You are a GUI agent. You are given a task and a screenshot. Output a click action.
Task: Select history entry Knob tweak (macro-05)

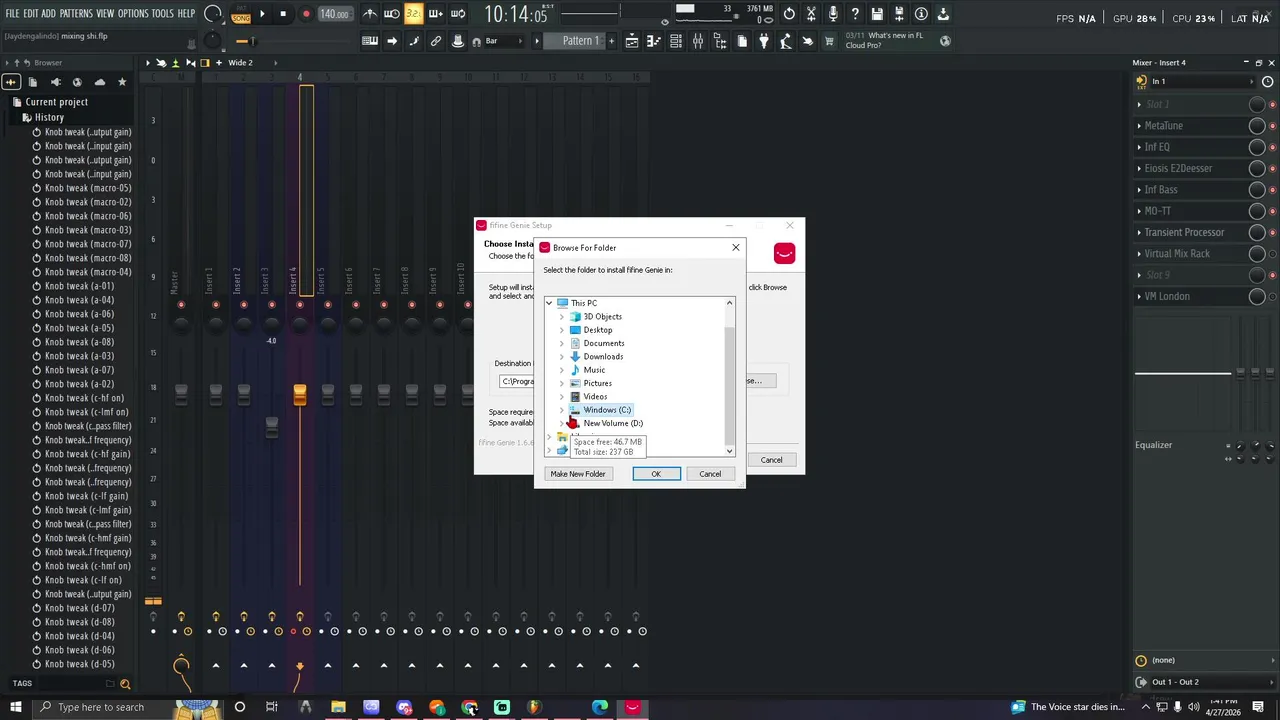click(x=88, y=188)
